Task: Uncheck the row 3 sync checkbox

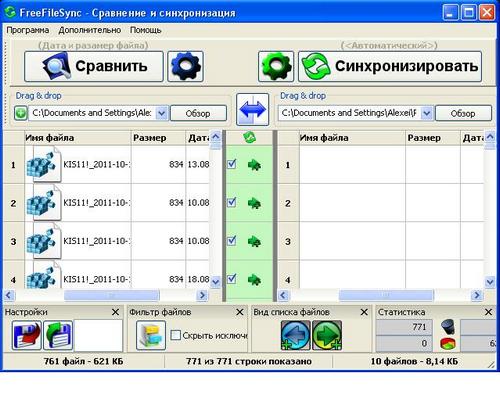Action: [x=232, y=240]
